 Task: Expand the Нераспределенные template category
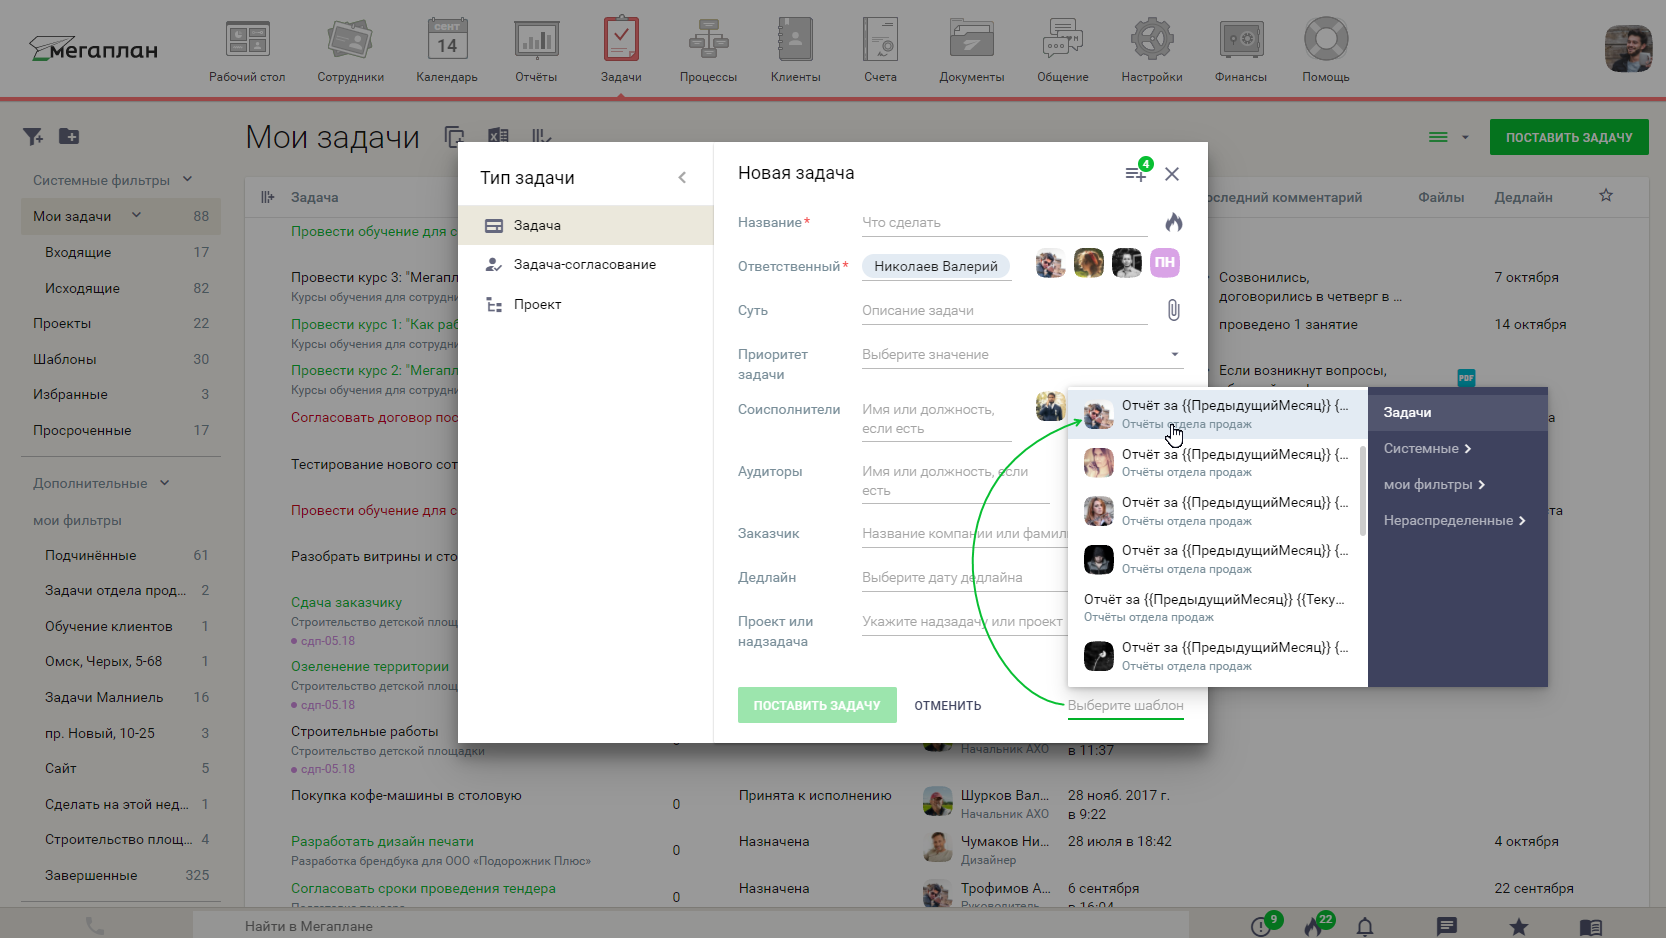point(1455,520)
